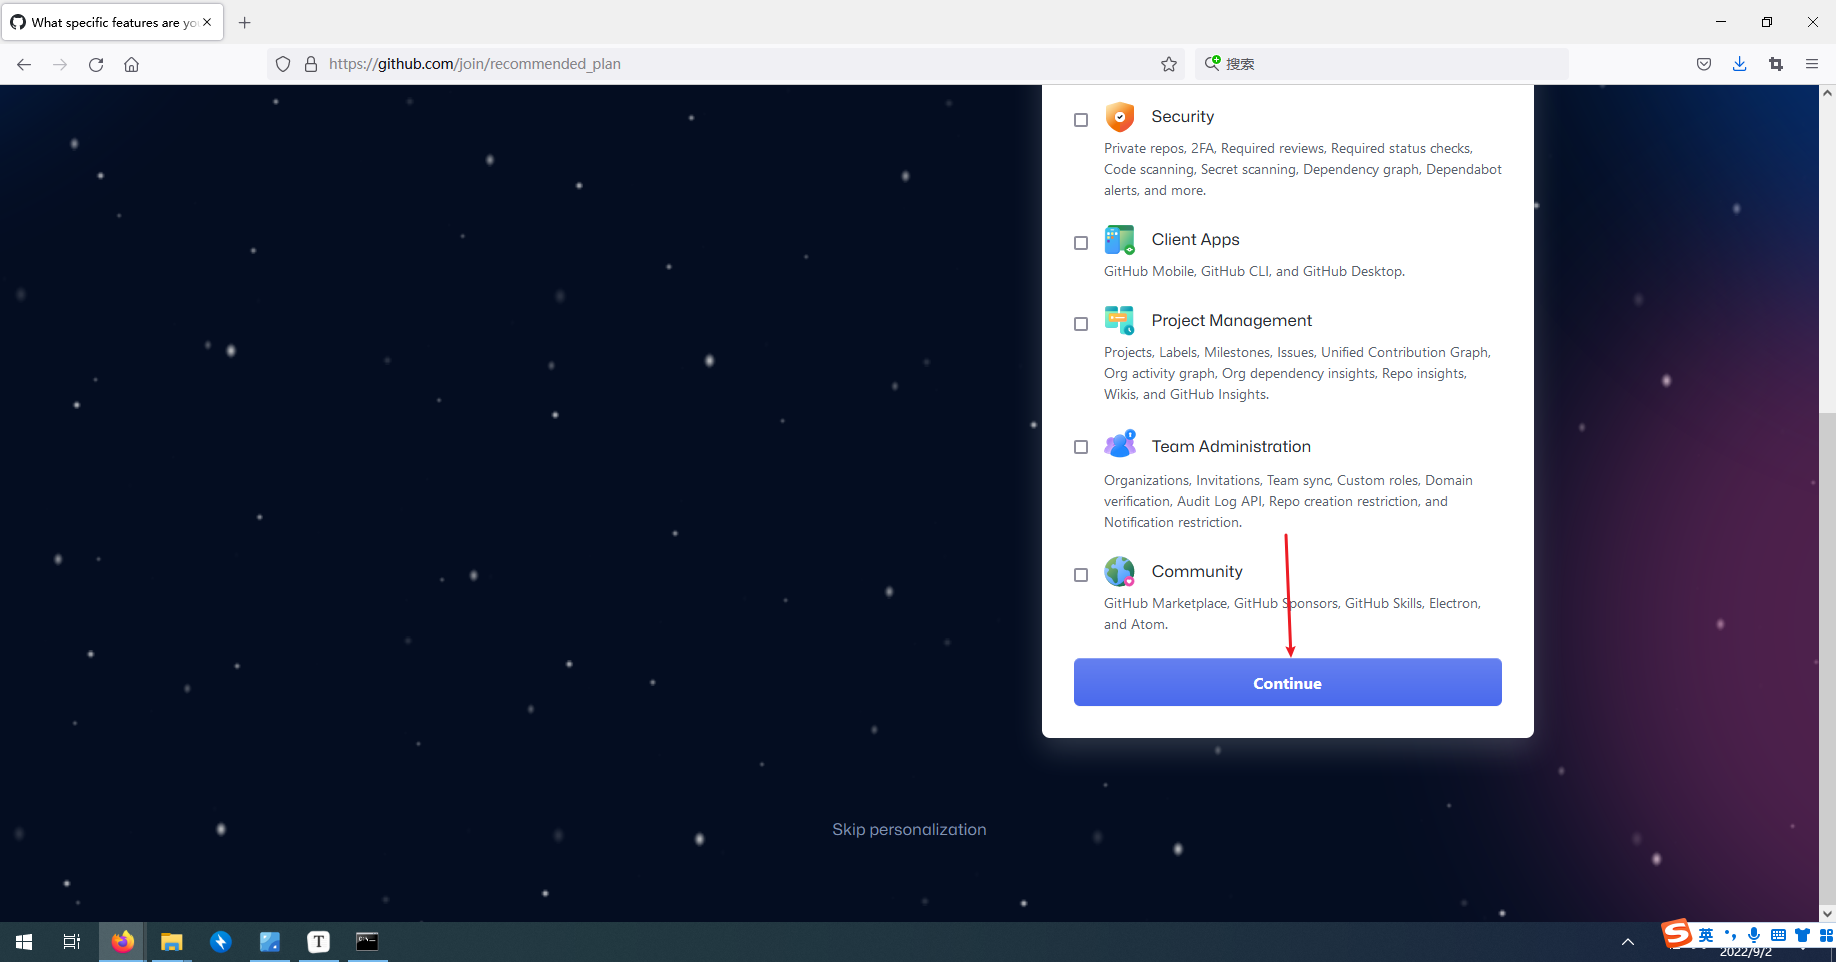Click the Security shield icon
The width and height of the screenshot is (1836, 962).
[x=1120, y=117]
